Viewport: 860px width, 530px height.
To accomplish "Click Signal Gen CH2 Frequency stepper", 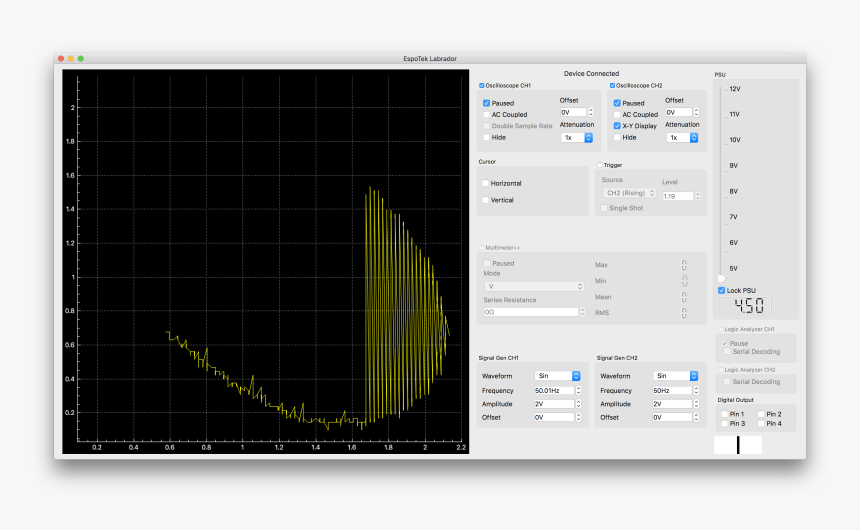I will point(696,391).
